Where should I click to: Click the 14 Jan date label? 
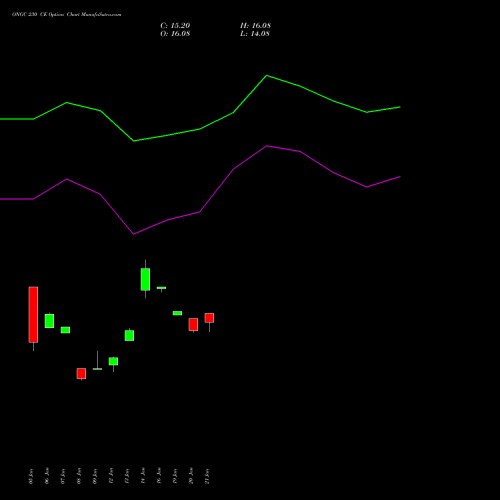(x=143, y=476)
